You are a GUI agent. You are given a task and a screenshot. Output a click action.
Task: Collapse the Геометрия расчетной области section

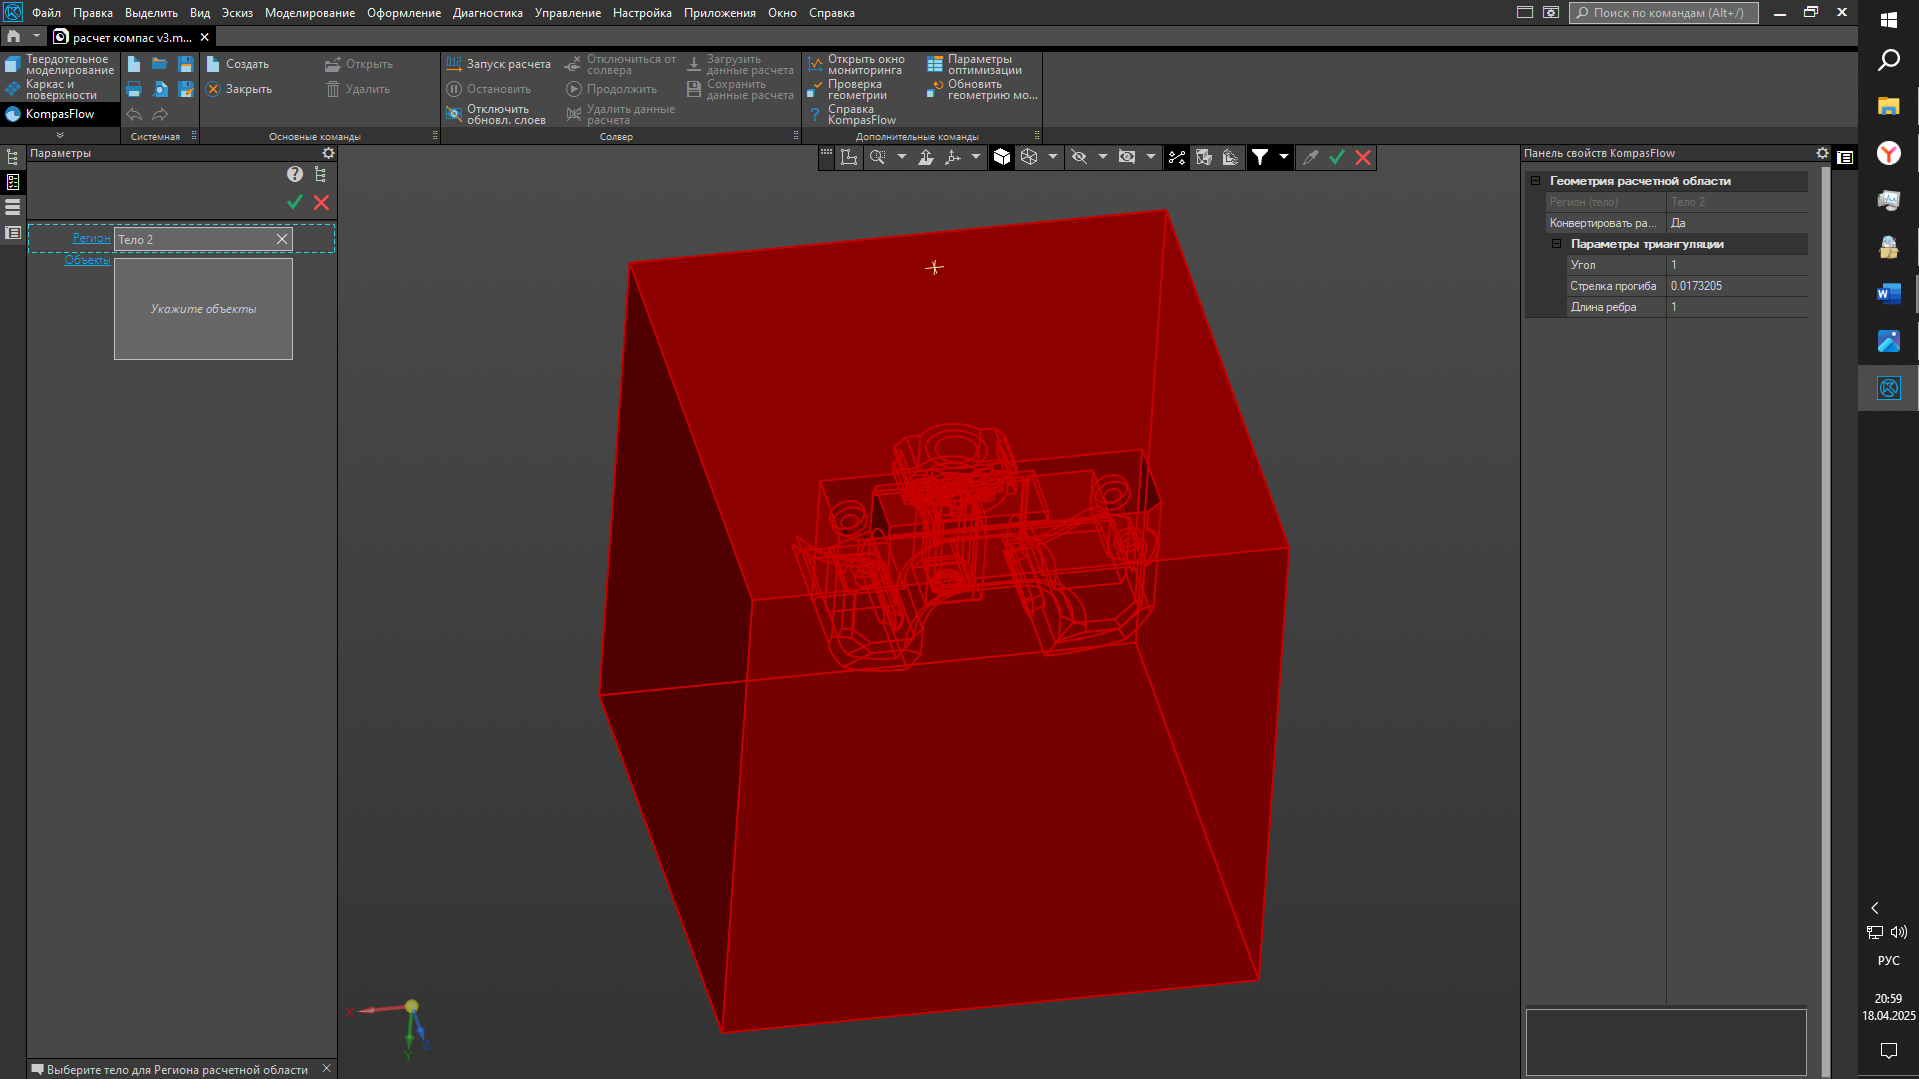coord(1535,181)
